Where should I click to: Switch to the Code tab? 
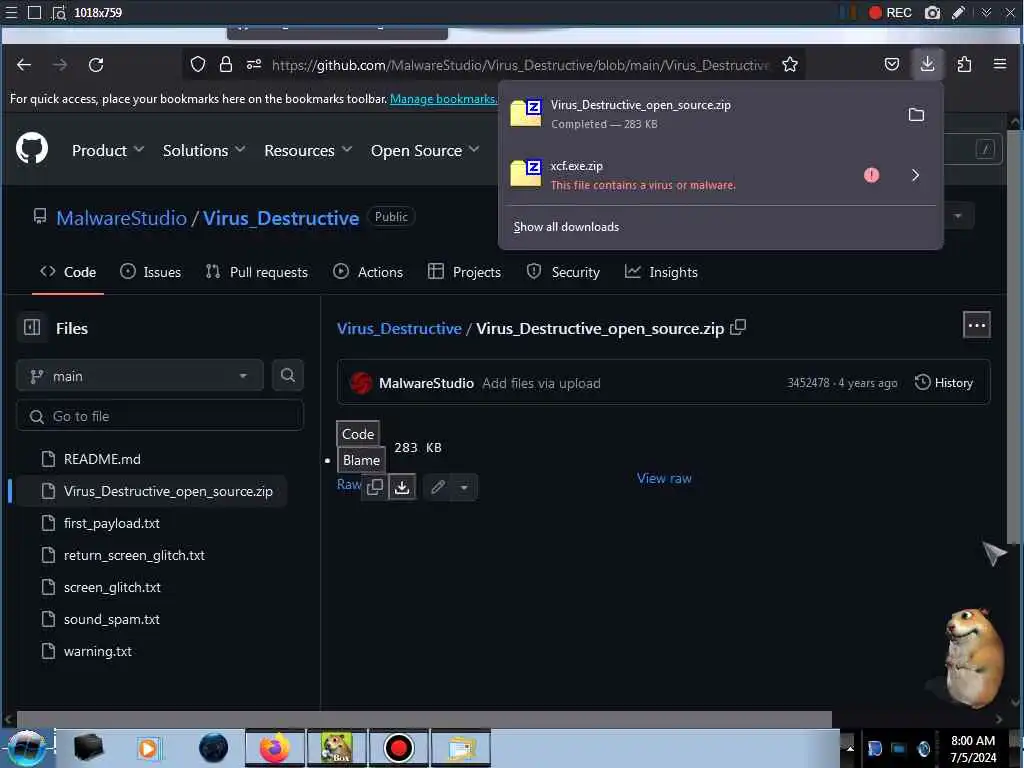click(x=68, y=272)
